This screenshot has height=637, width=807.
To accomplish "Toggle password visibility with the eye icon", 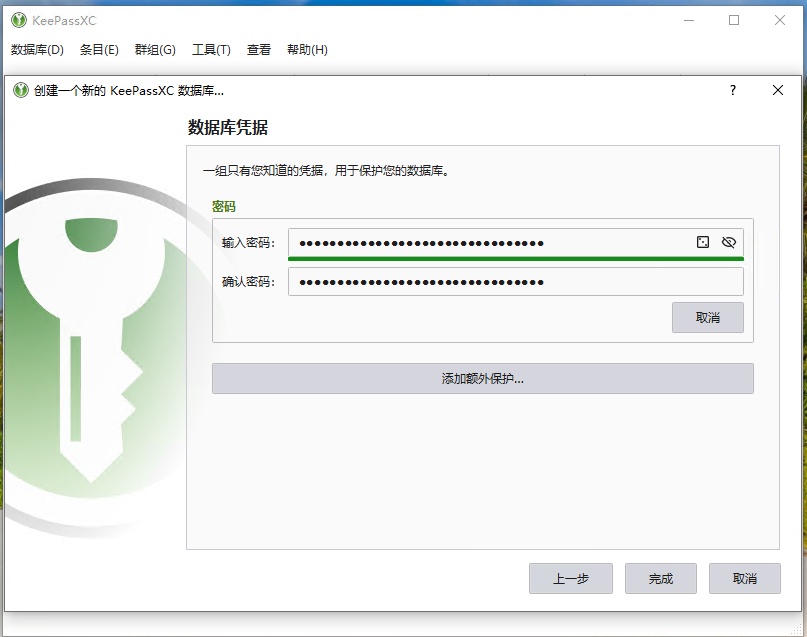I will click(729, 242).
